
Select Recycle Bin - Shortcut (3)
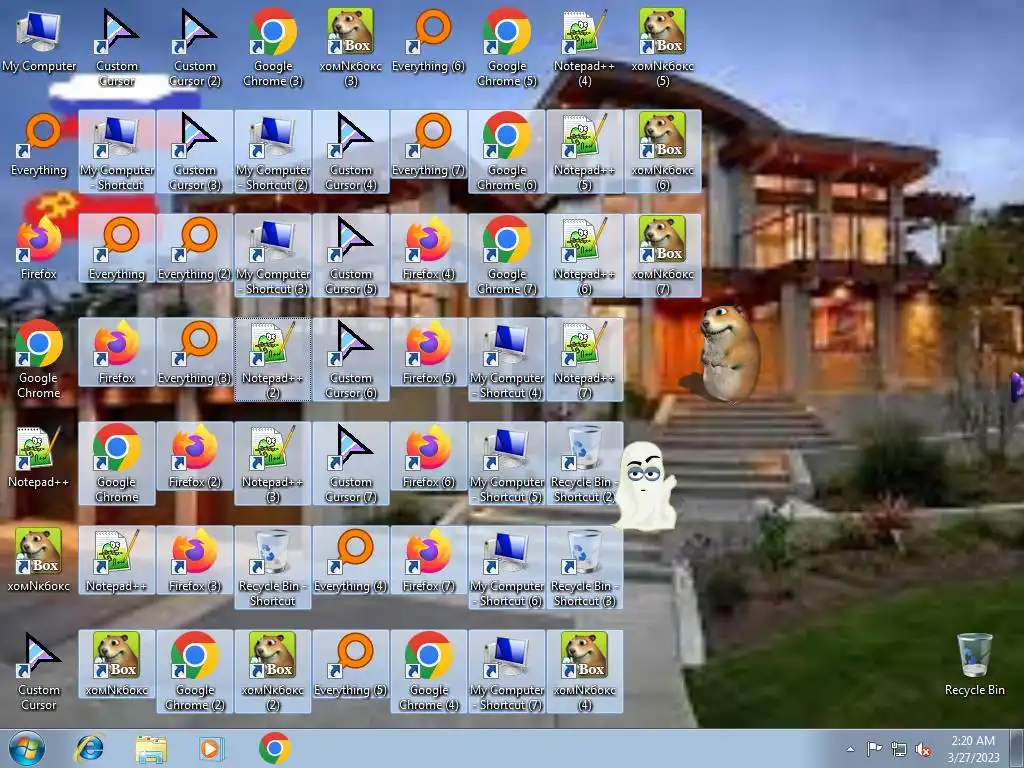[584, 567]
